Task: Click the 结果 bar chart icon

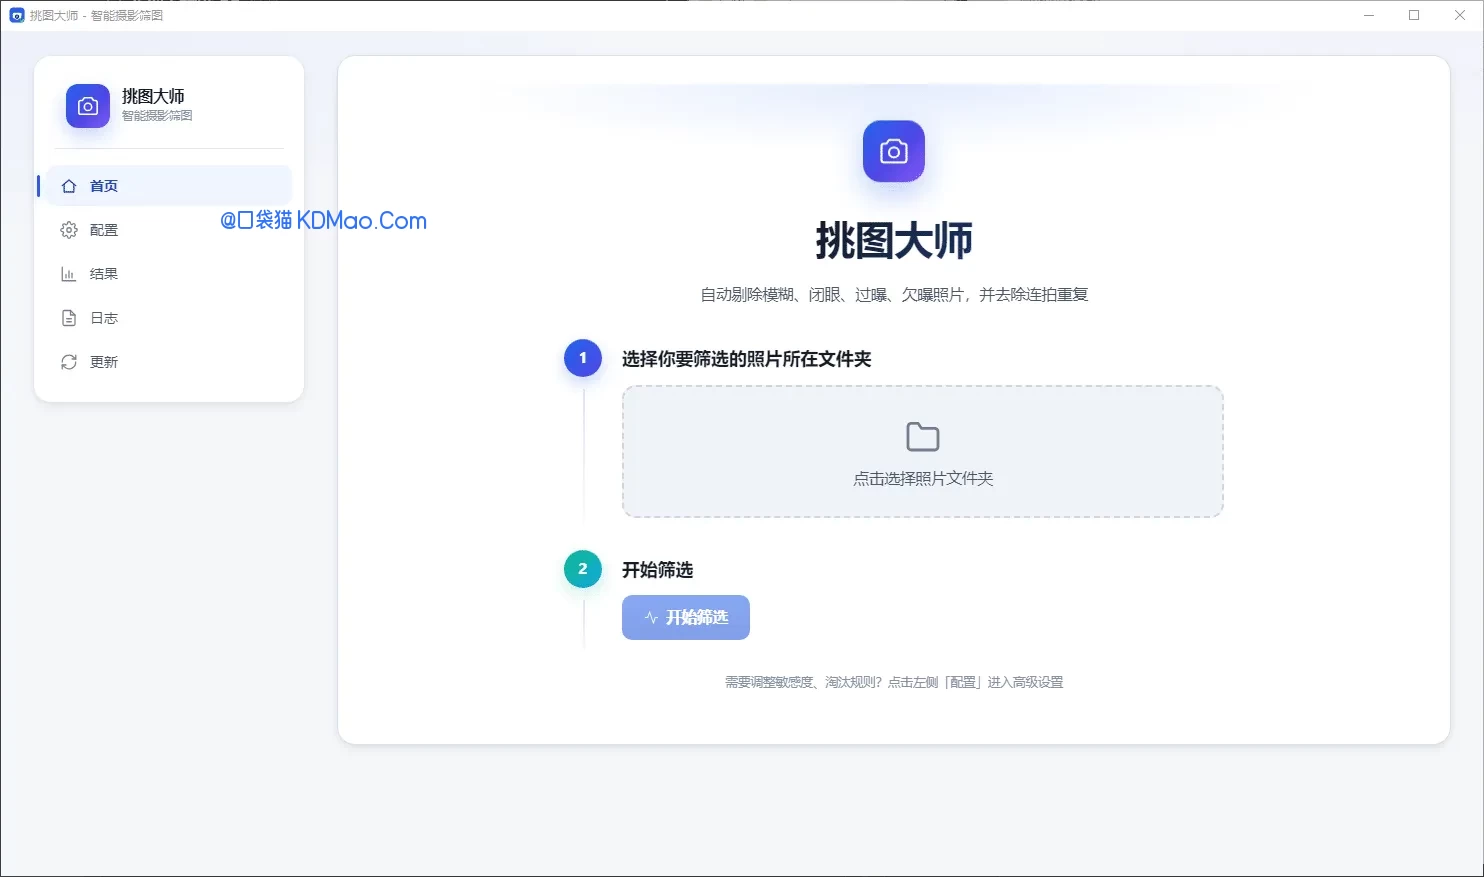Action: coord(69,274)
